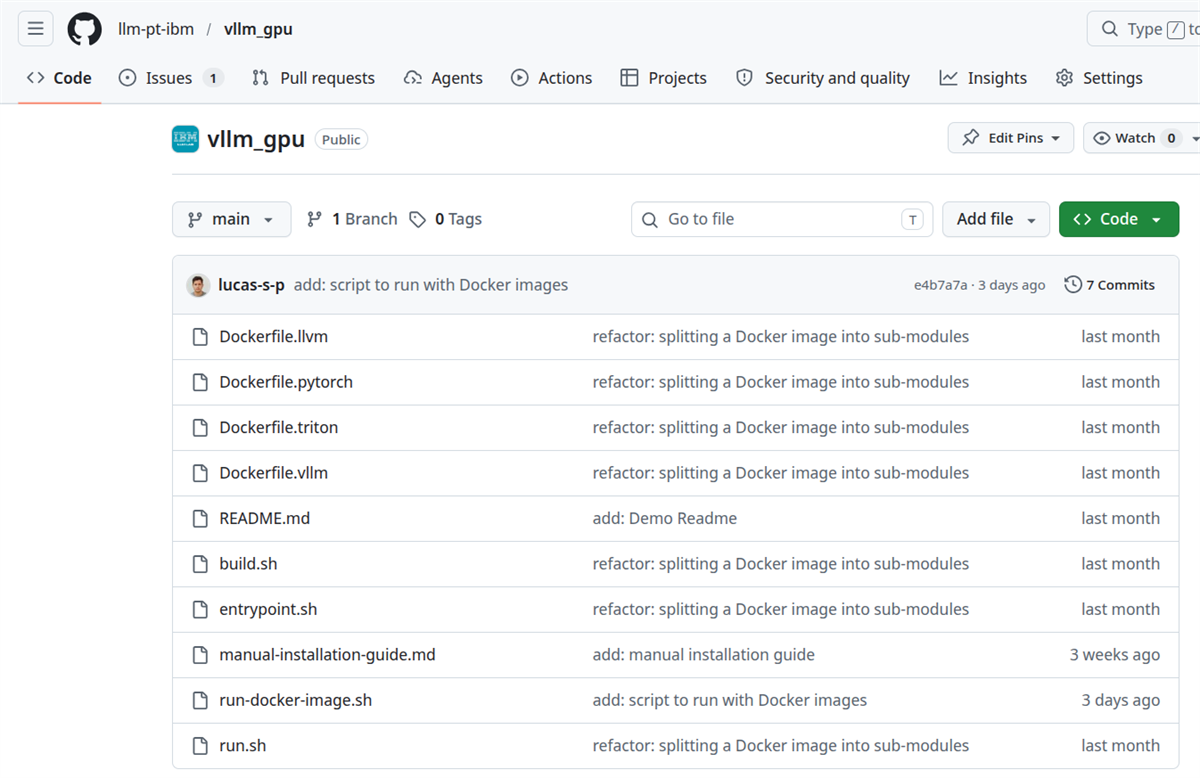The width and height of the screenshot is (1200, 778).
Task: Click the file icon beside manual-installation-guide.md
Action: pyautogui.click(x=200, y=655)
